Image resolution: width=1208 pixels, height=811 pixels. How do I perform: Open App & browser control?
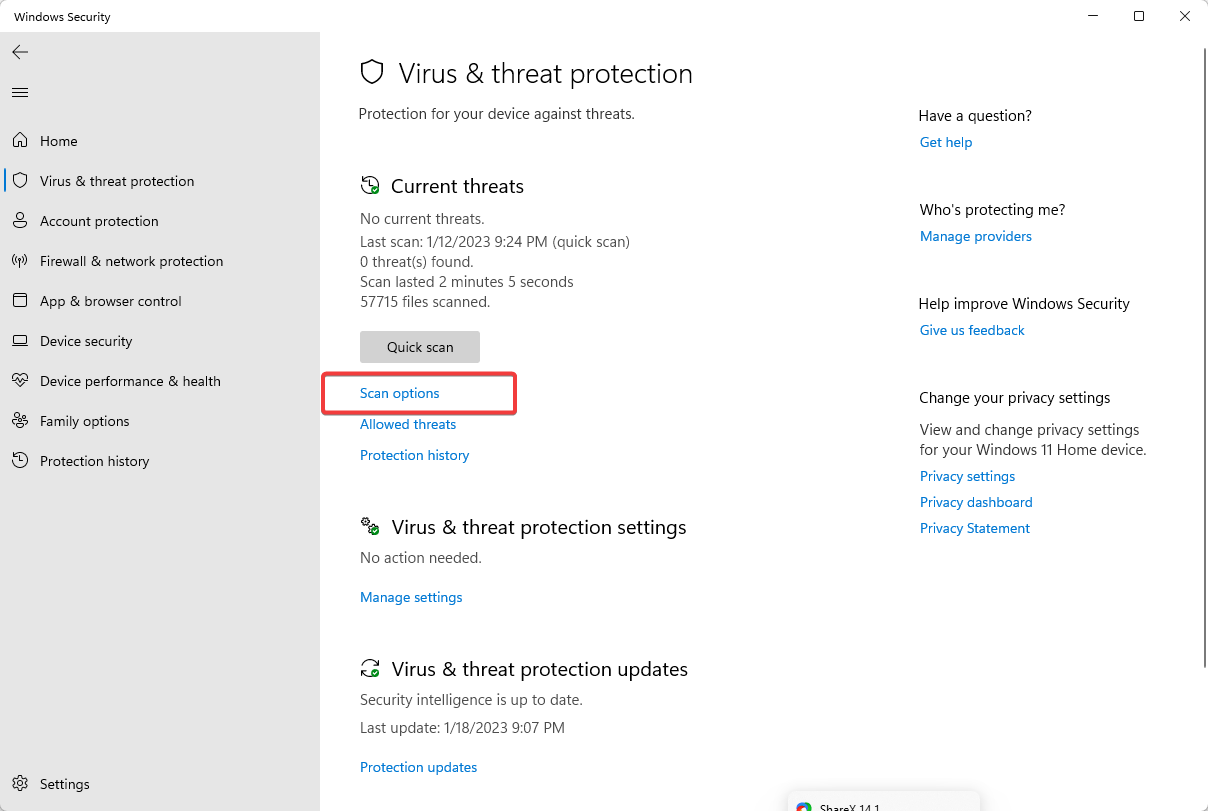[x=110, y=300]
